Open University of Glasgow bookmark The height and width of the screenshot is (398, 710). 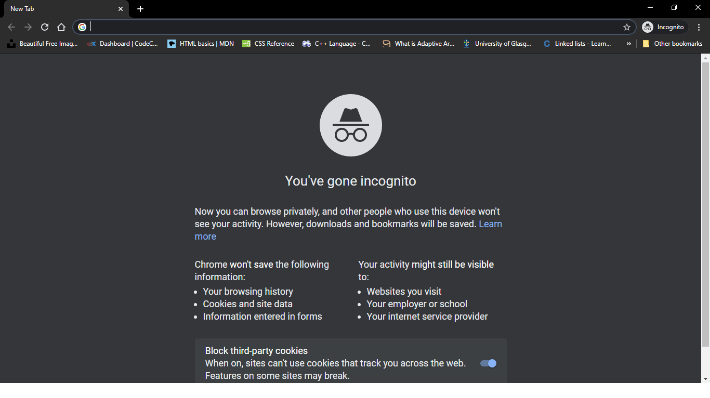[x=497, y=43]
